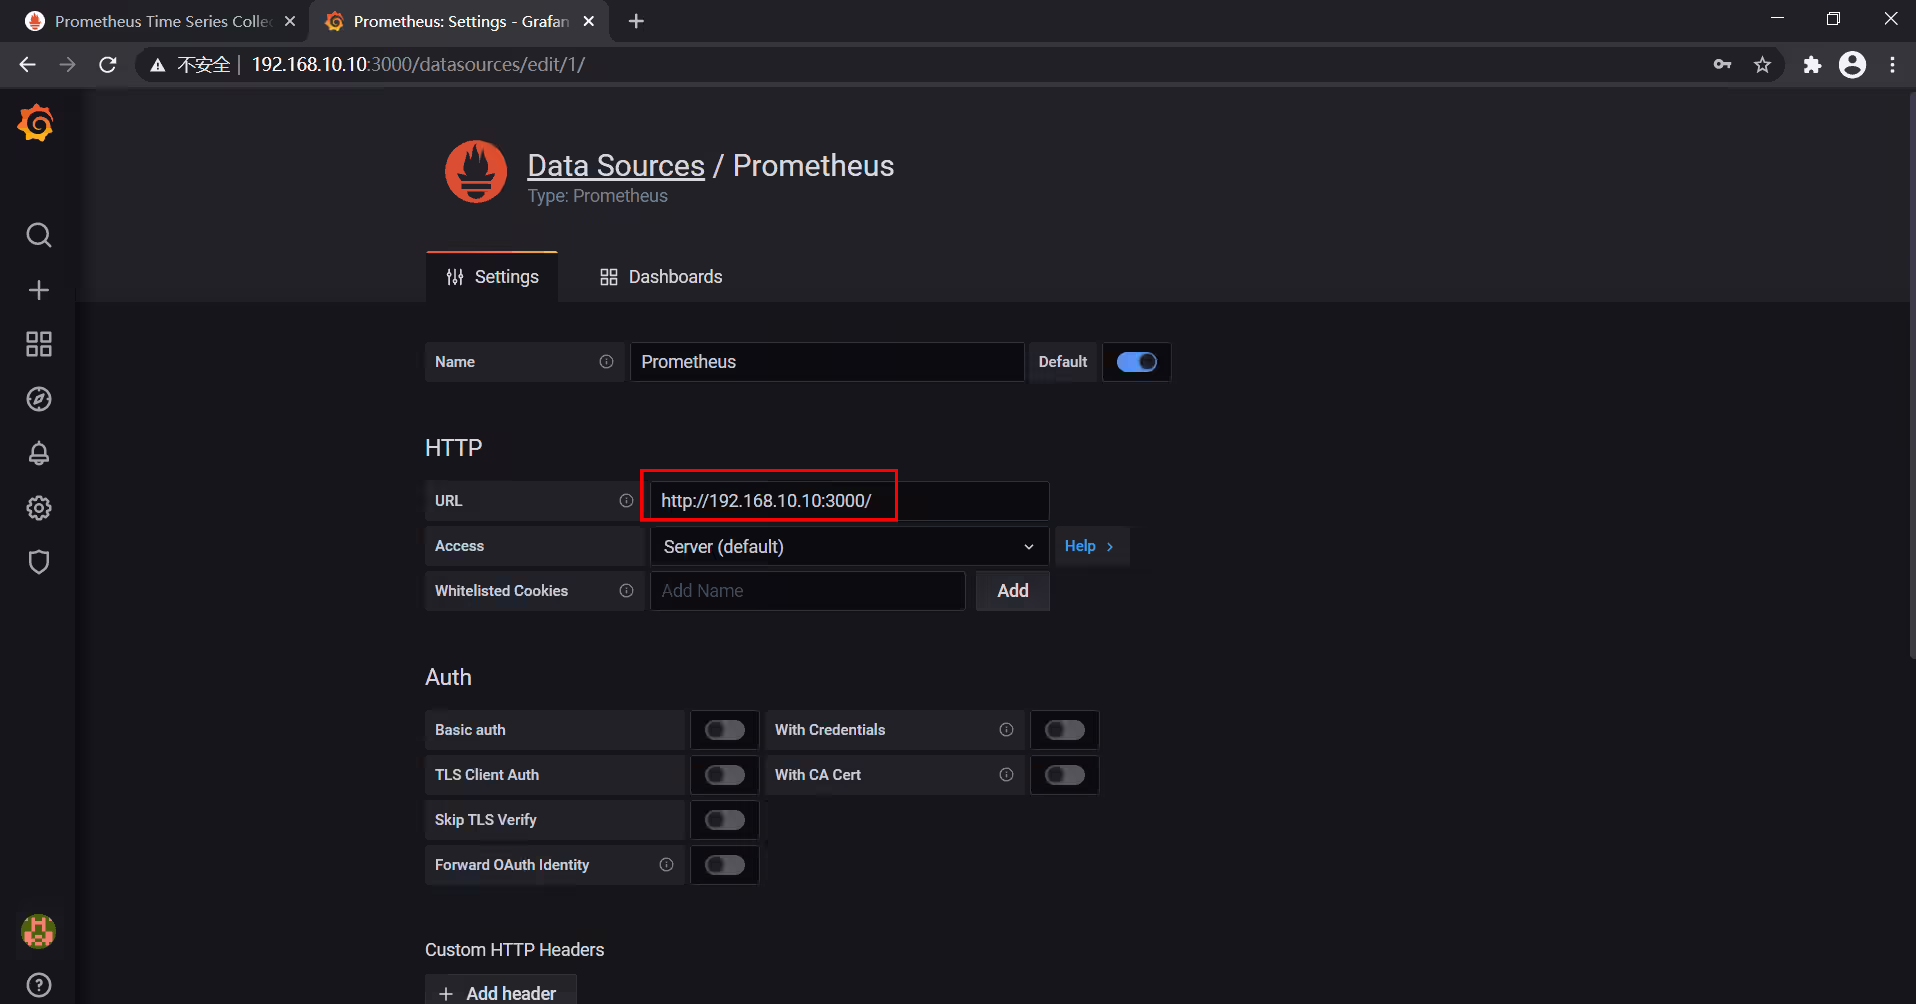Open the Search magnifier in the sidebar

click(39, 235)
